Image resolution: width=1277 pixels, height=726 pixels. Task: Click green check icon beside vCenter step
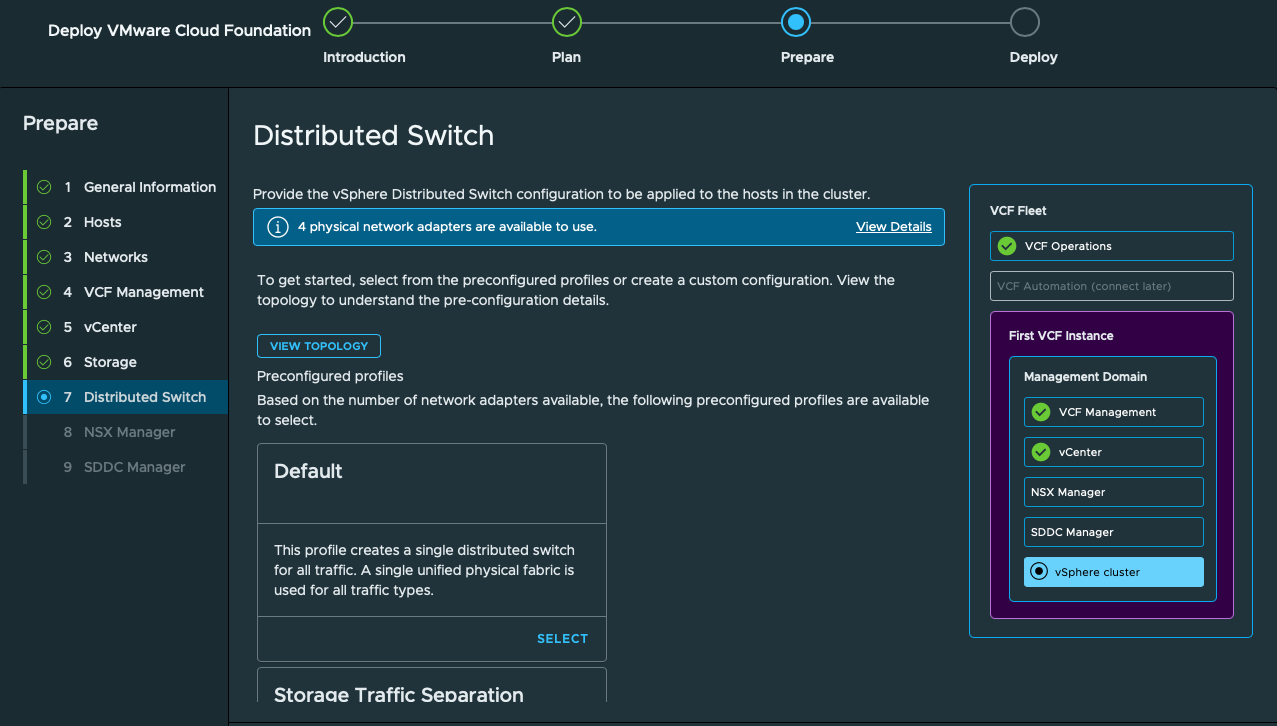(x=44, y=327)
